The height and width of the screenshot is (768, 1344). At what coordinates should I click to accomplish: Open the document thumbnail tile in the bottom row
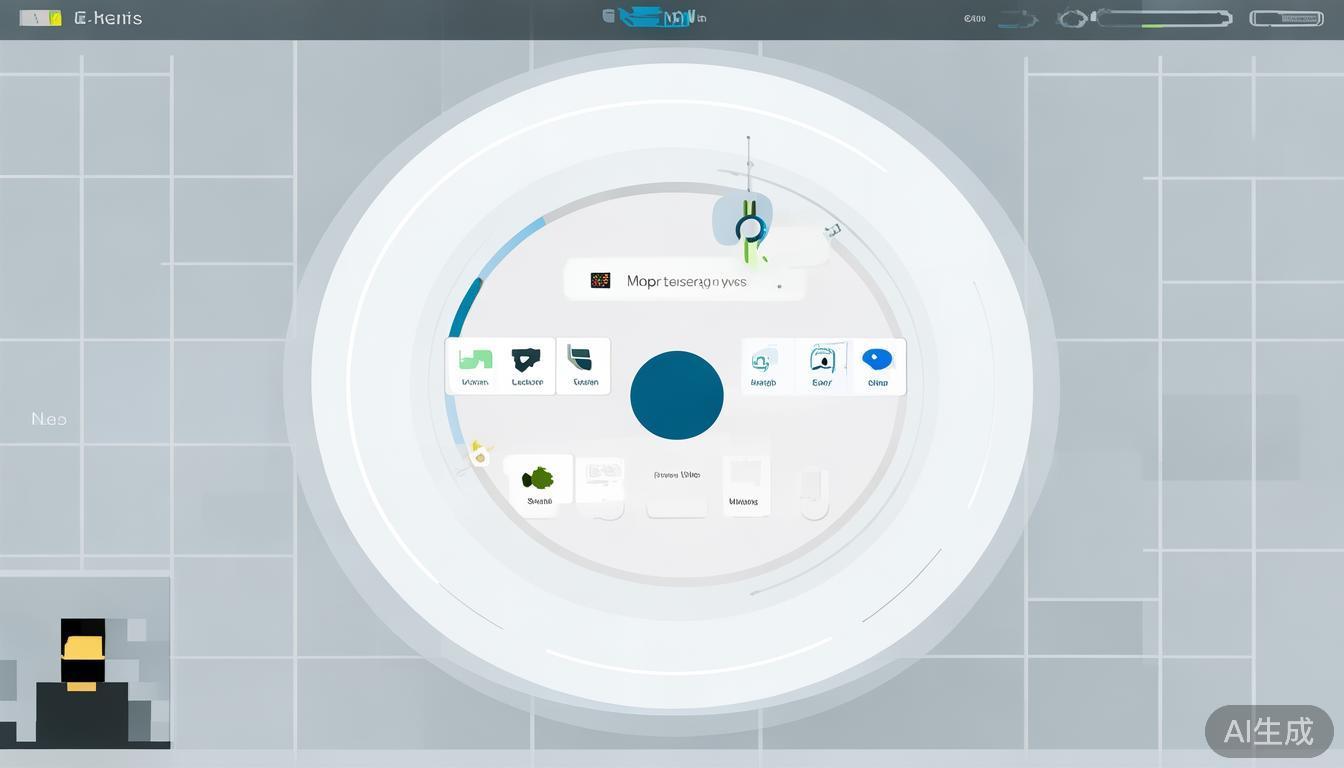[x=600, y=480]
